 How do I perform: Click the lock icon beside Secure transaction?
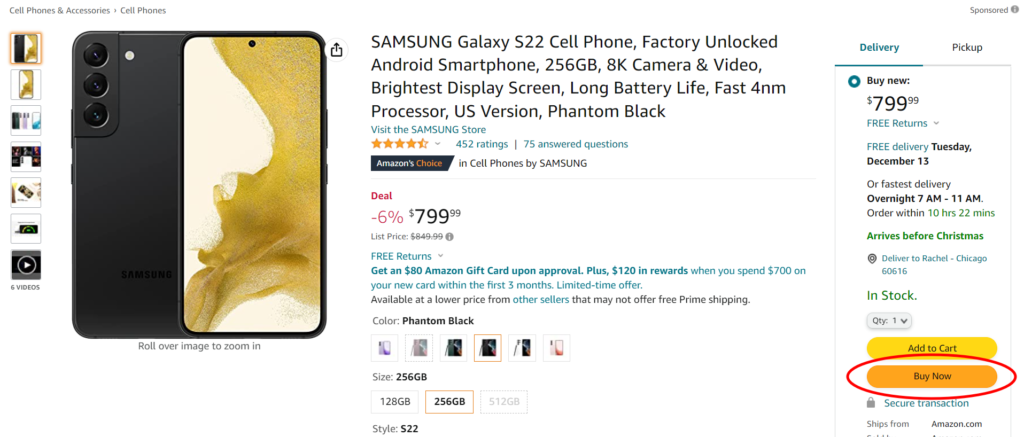[x=874, y=403]
